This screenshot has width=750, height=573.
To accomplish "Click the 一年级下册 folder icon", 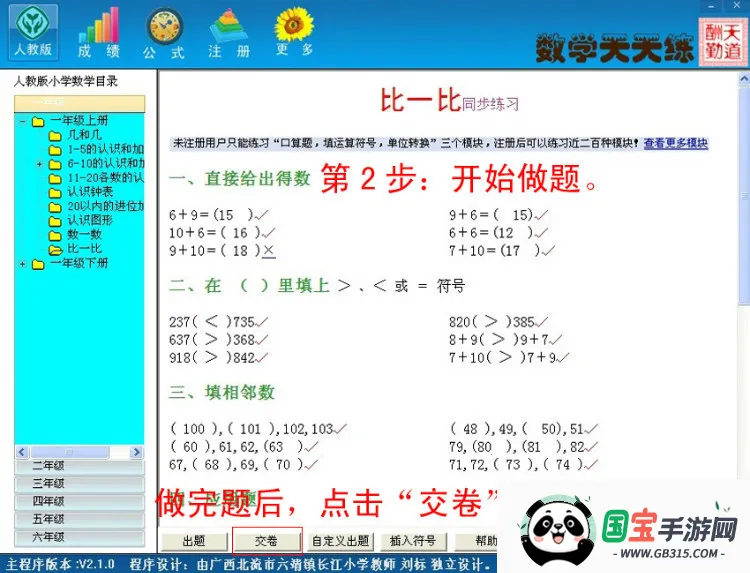I will click(x=38, y=264).
